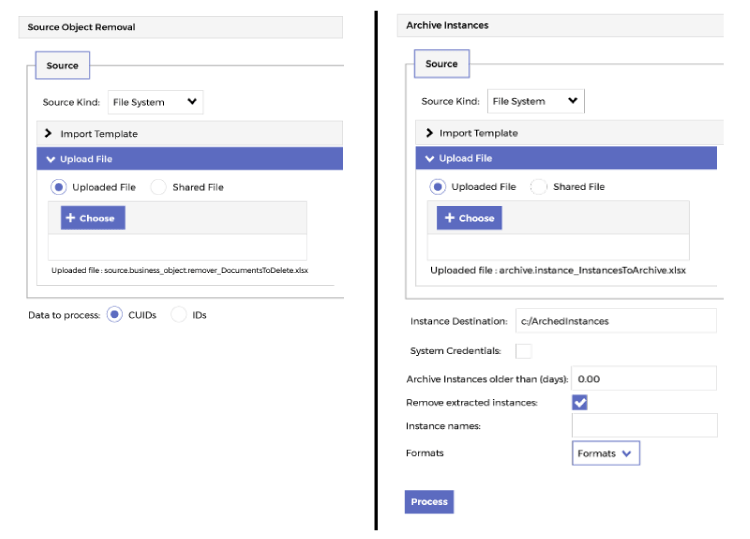Expand Import Template in Archive Instances

coord(569,133)
